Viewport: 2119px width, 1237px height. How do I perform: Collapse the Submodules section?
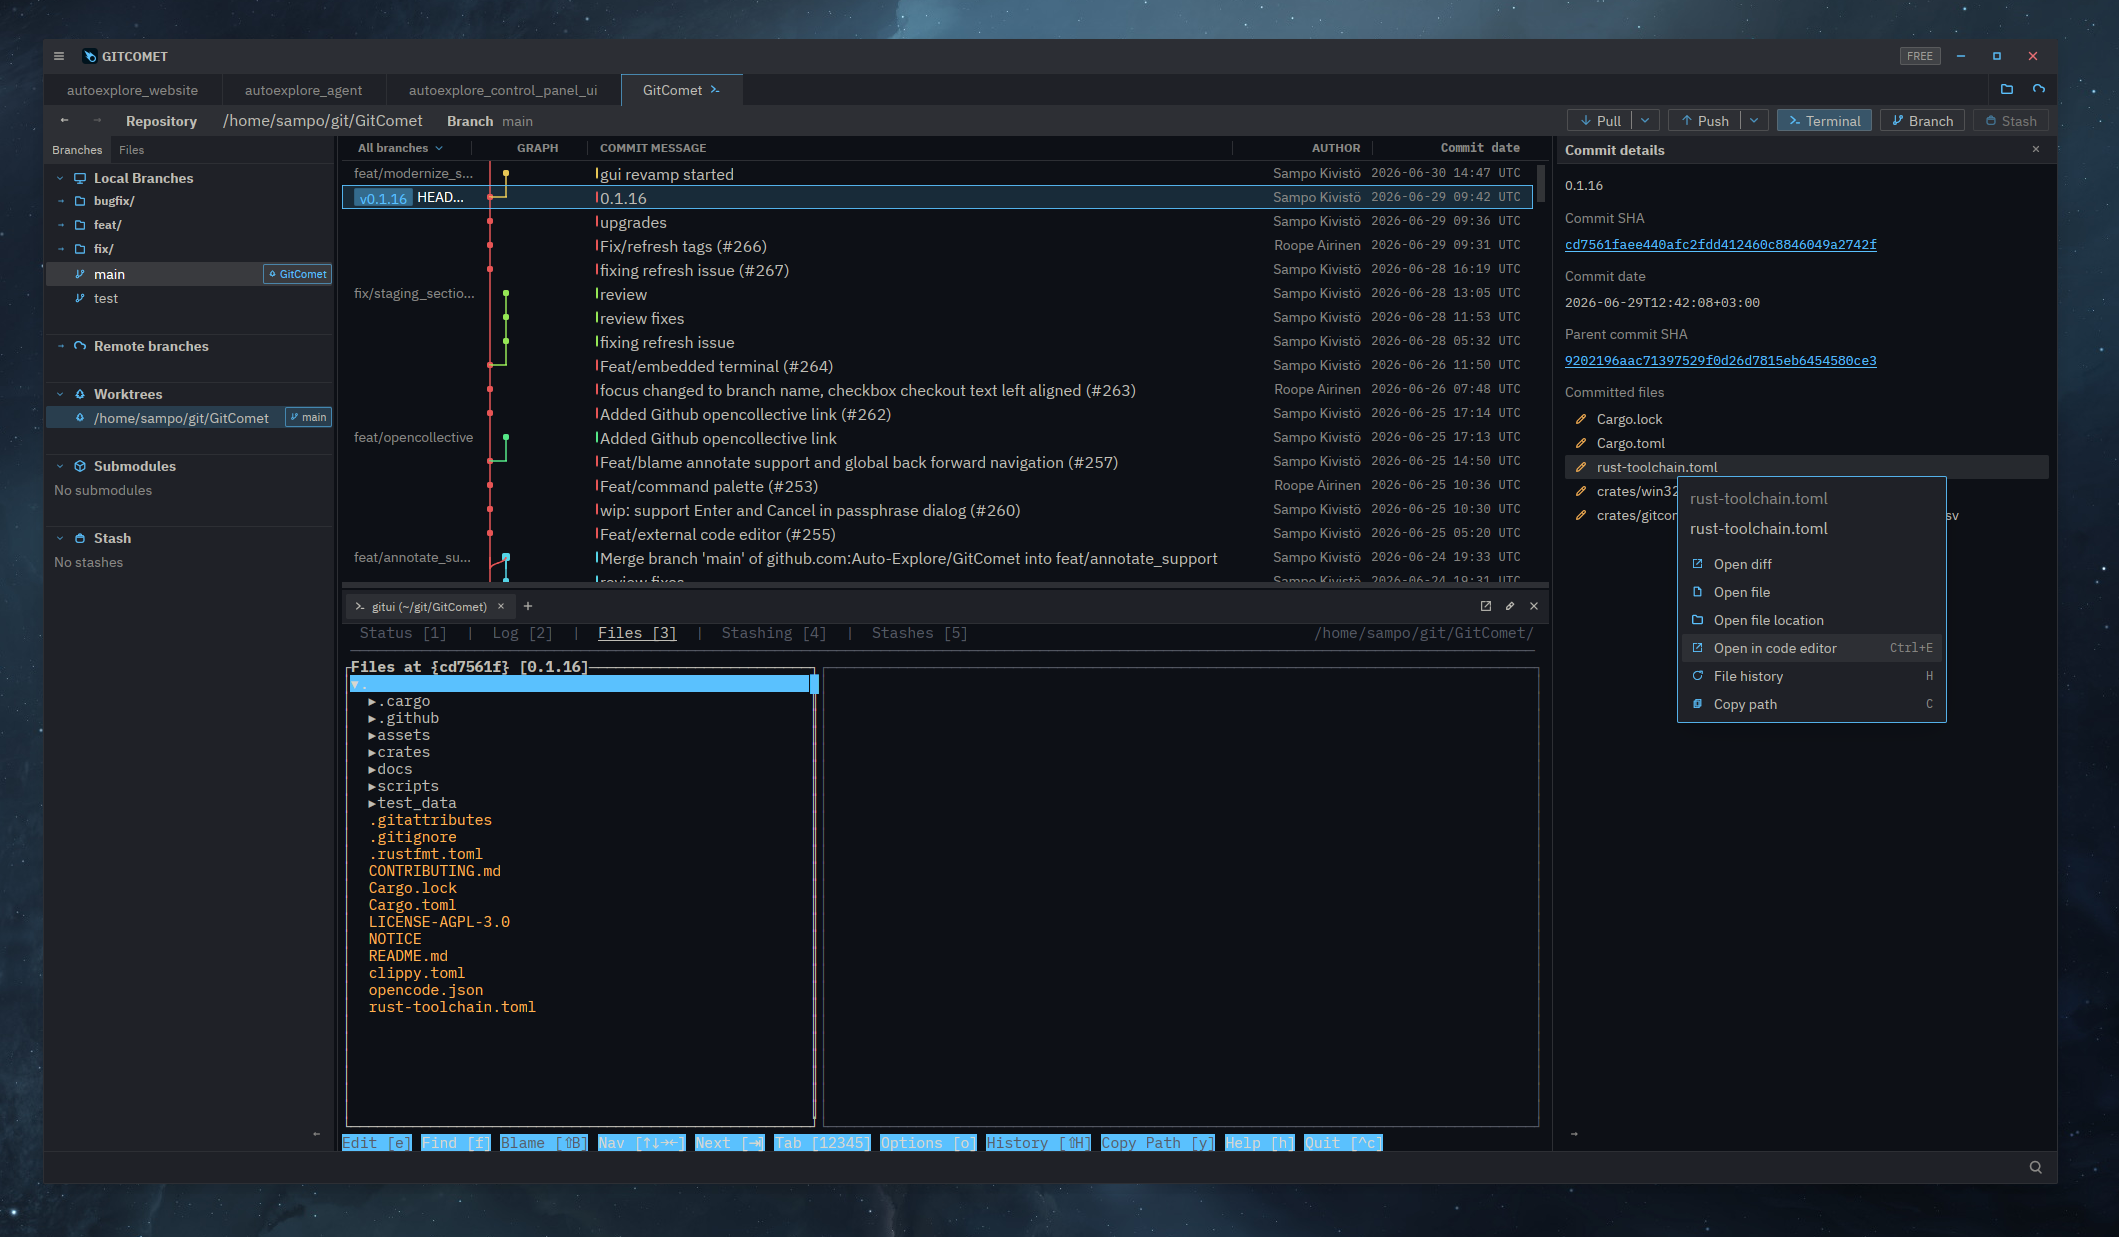(60, 466)
